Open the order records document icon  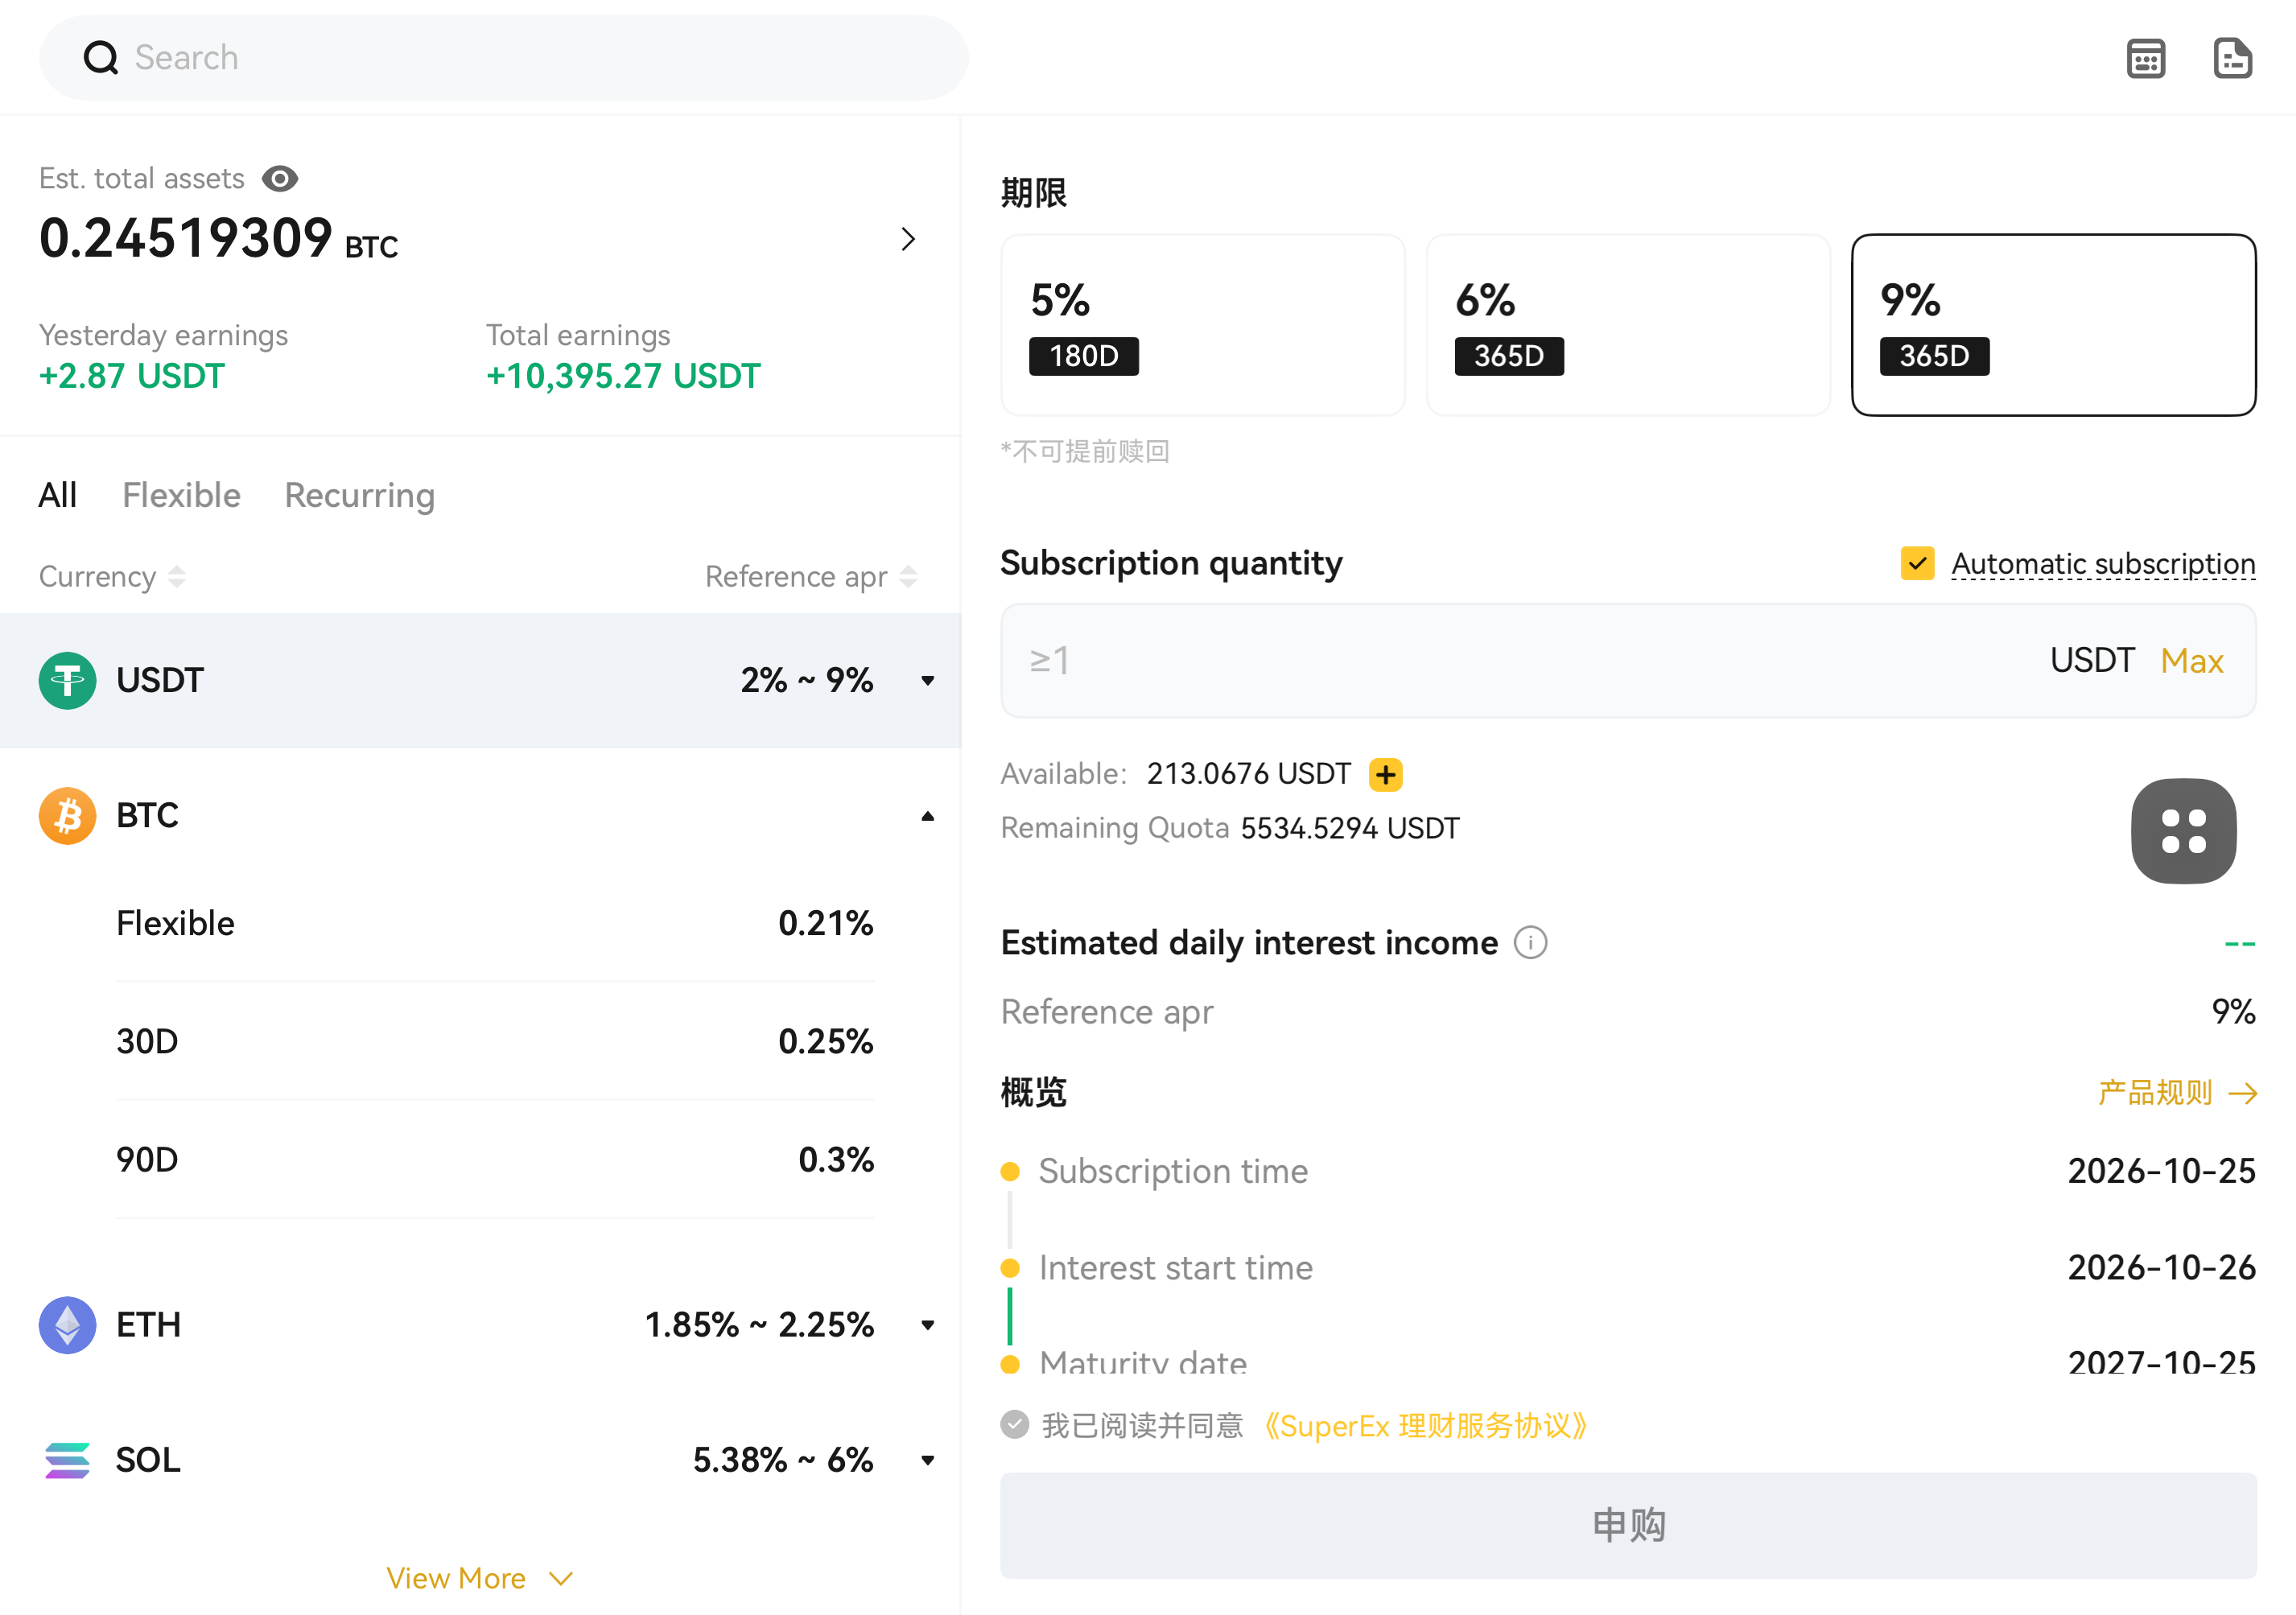click(x=2232, y=58)
